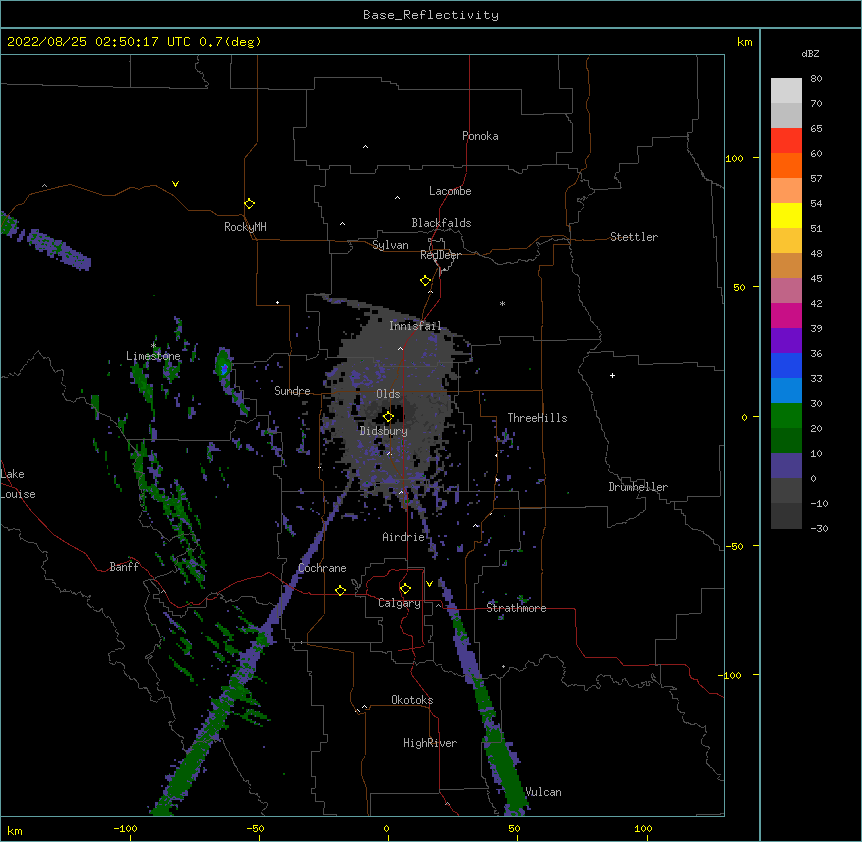Click the white asterisk above Limestone label
Image resolution: width=862 pixels, height=842 pixels.
[x=153, y=345]
